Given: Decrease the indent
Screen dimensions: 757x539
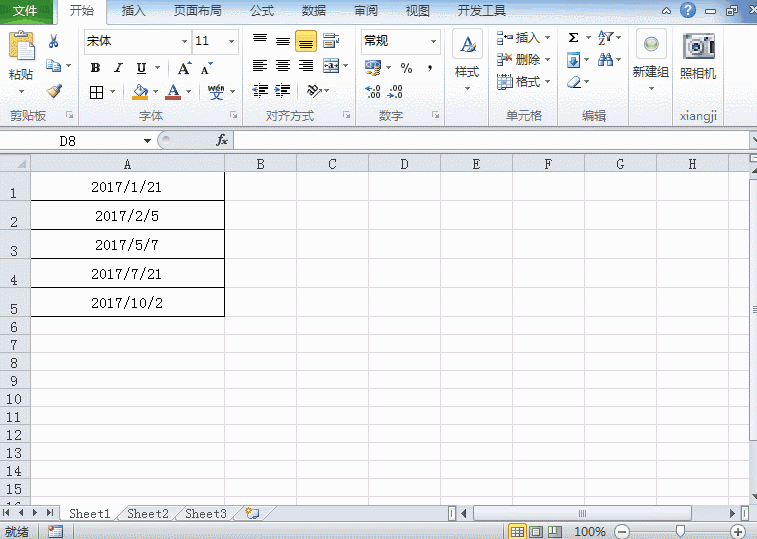Looking at the screenshot, I should pyautogui.click(x=260, y=90).
